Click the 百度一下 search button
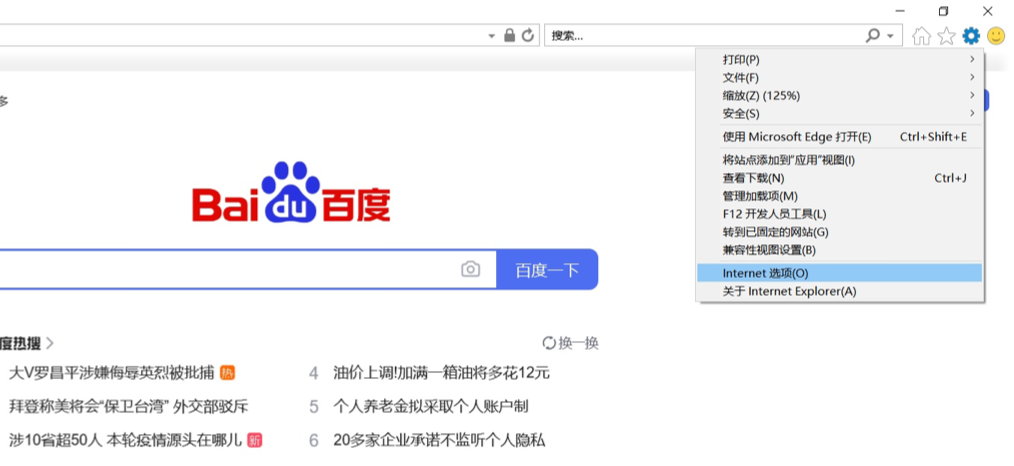This screenshot has height=466, width=1014. pyautogui.click(x=547, y=270)
